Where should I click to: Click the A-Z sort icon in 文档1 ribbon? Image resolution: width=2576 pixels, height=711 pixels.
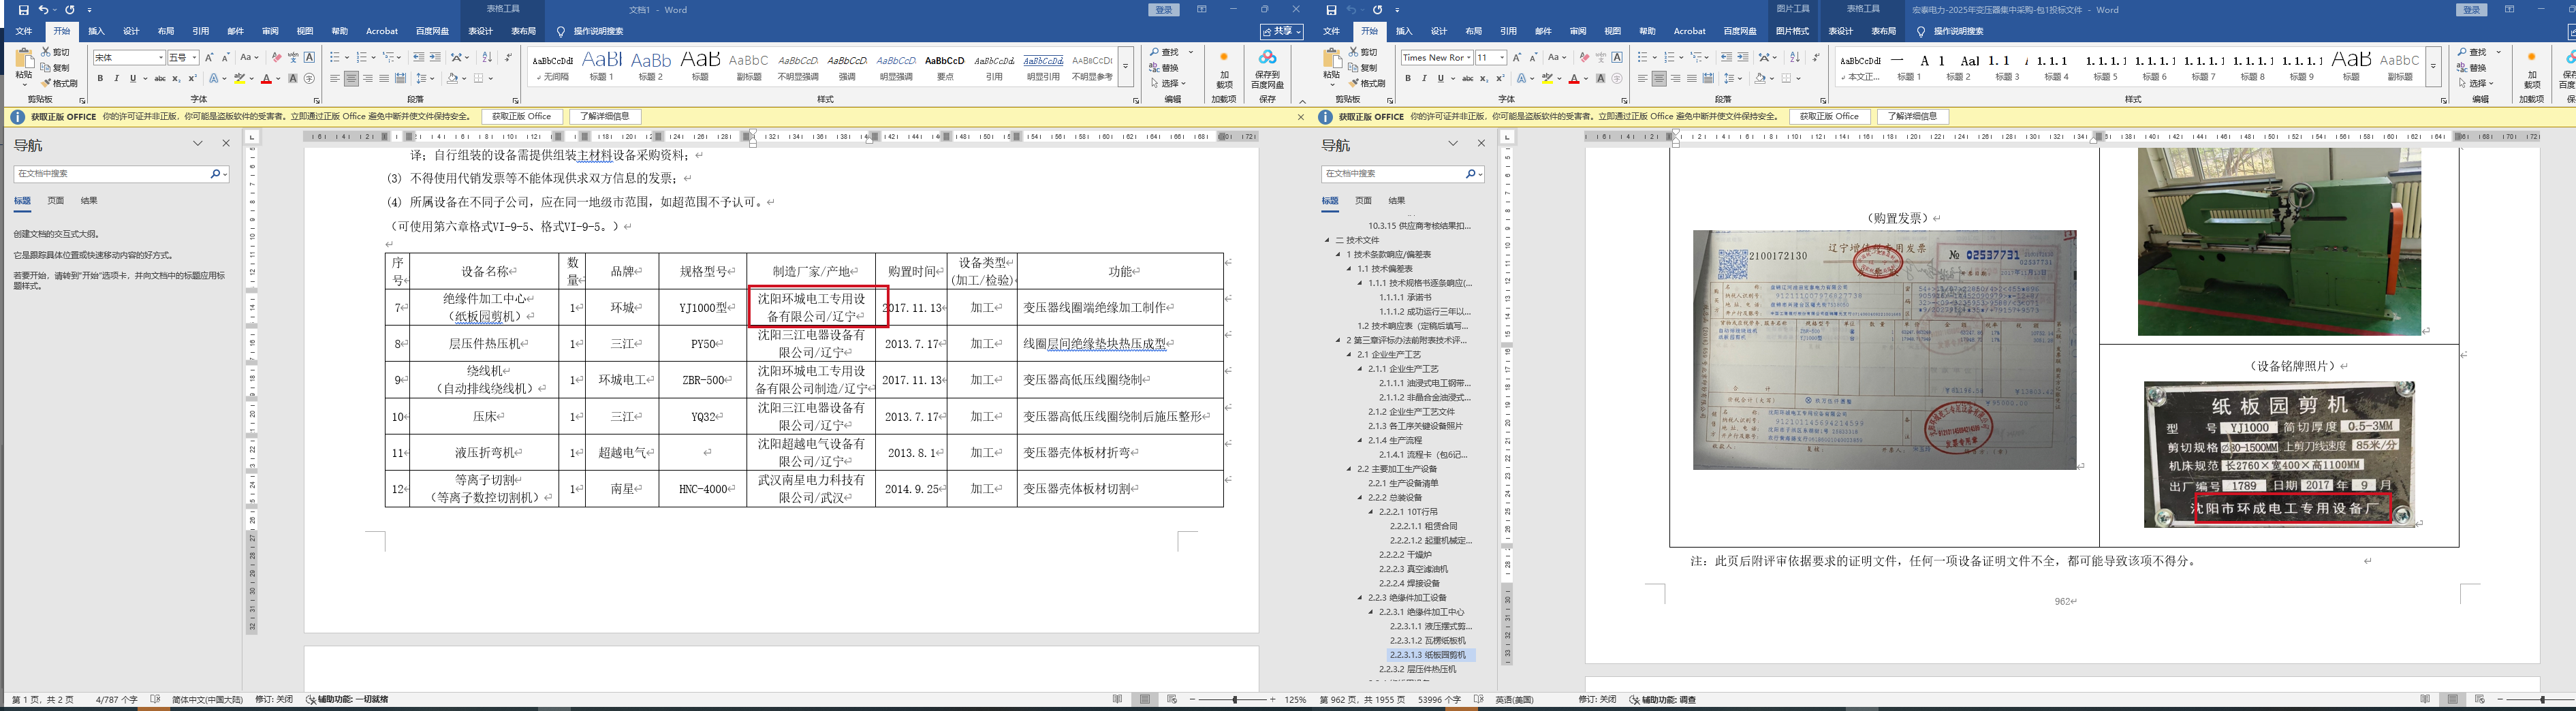point(486,58)
